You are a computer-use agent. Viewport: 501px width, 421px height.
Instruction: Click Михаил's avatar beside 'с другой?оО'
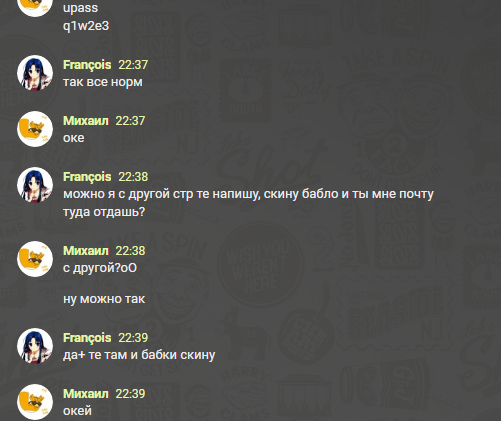35,259
